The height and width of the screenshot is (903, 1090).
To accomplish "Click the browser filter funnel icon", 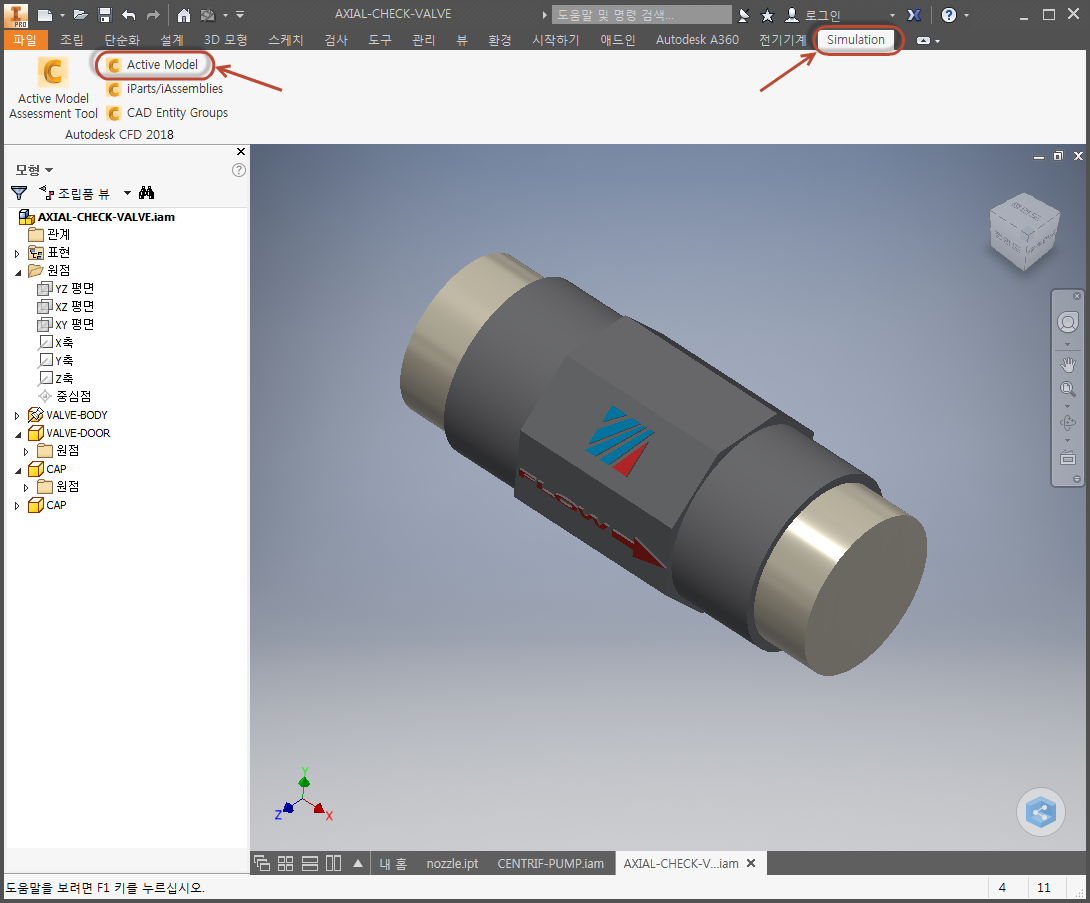I will 19,193.
